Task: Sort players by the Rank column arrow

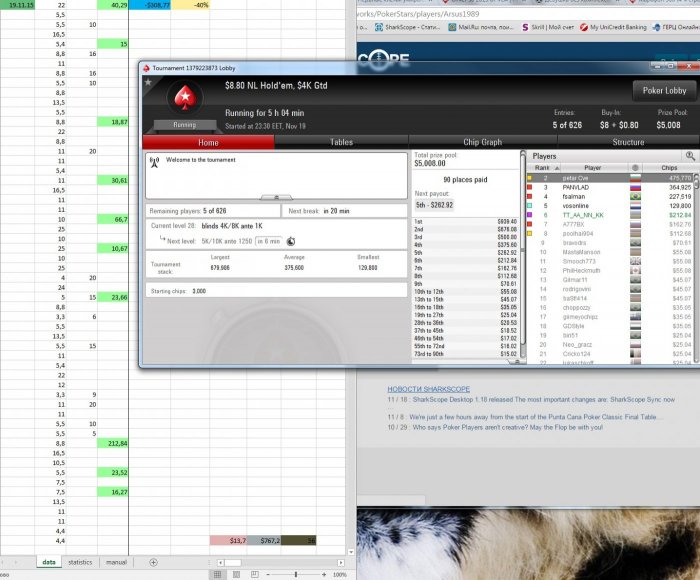Action: point(557,168)
